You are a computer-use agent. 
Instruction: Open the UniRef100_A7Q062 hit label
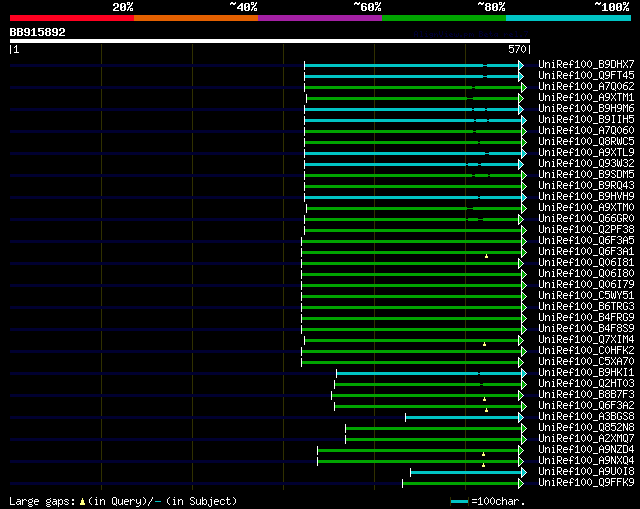572,86
